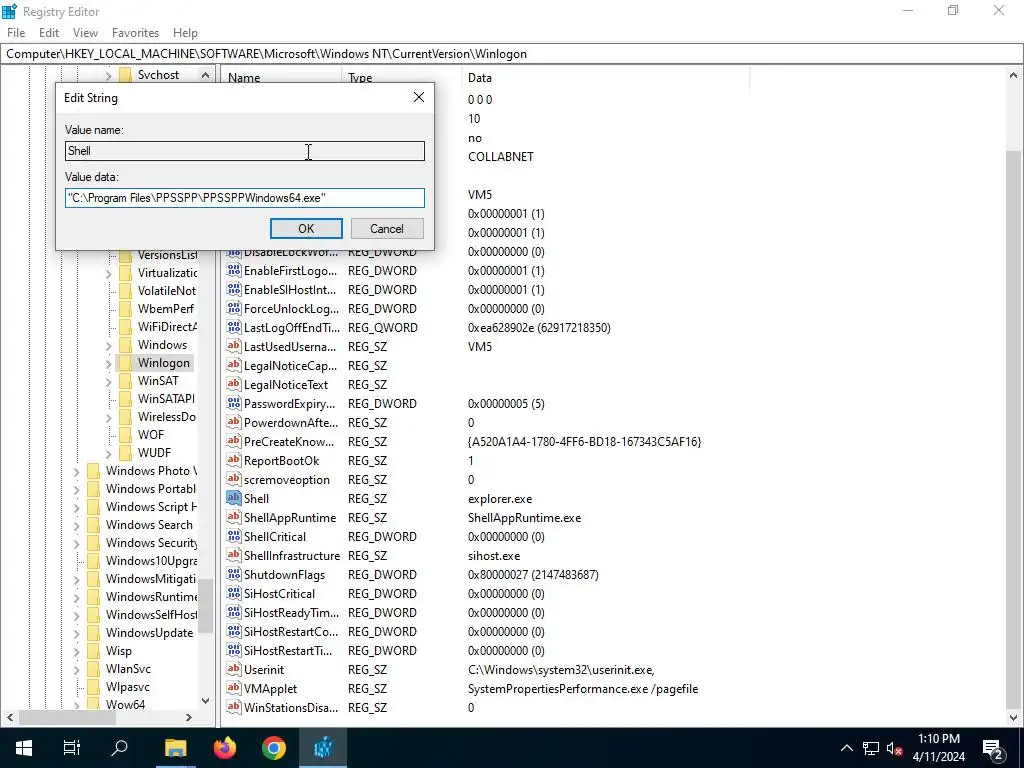Open File Explorer from the taskbar
Viewport: 1024px width, 768px height.
tap(175, 748)
